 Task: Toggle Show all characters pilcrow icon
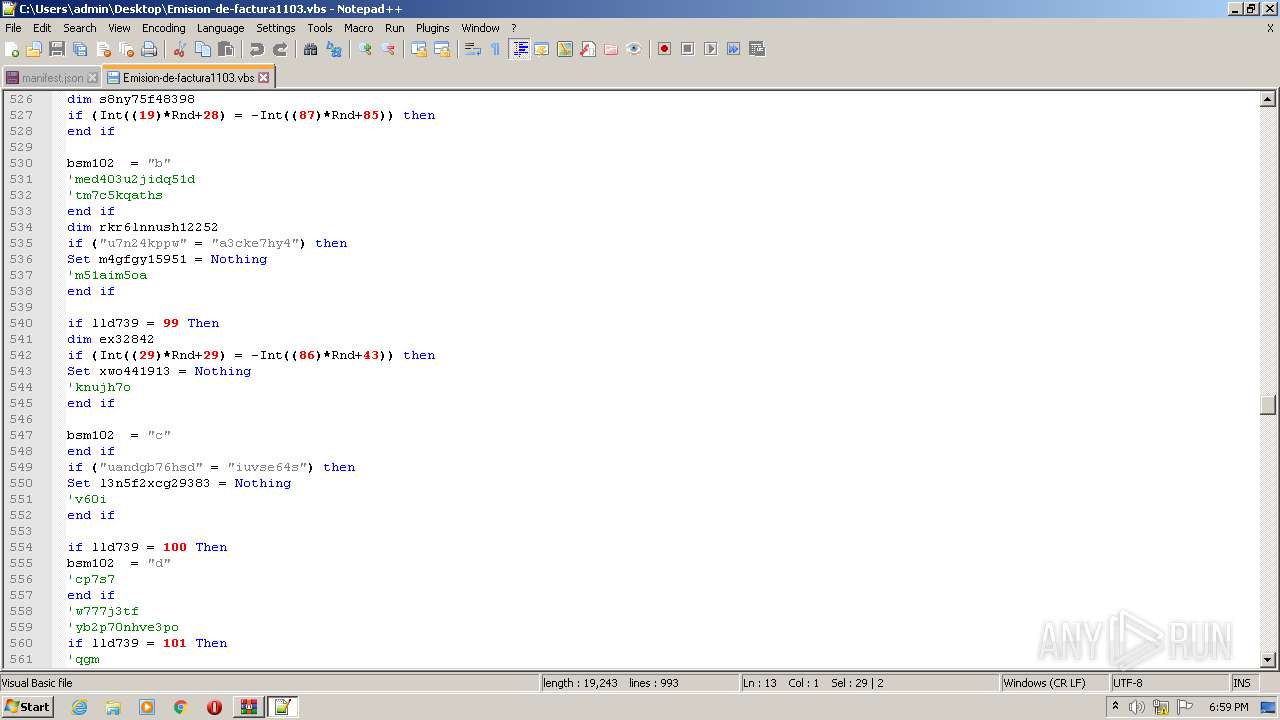tap(495, 49)
